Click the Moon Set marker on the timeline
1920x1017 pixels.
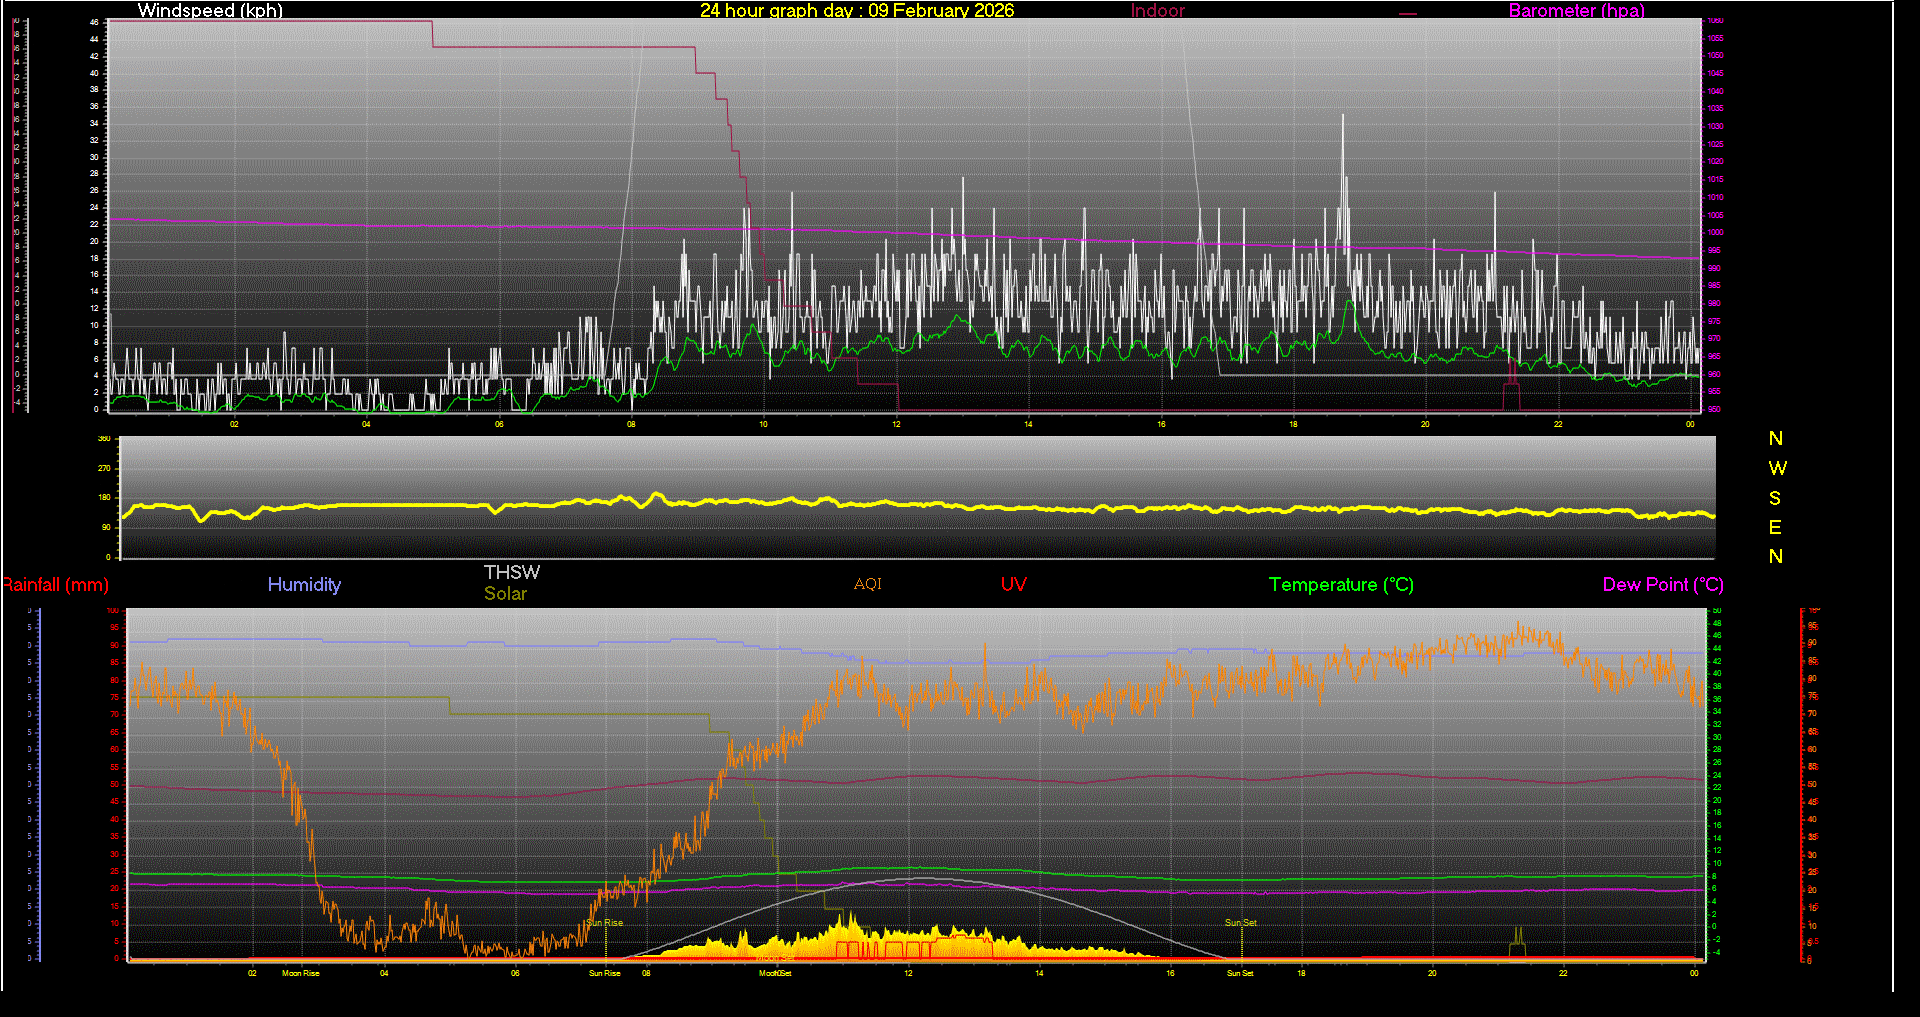coord(775,972)
